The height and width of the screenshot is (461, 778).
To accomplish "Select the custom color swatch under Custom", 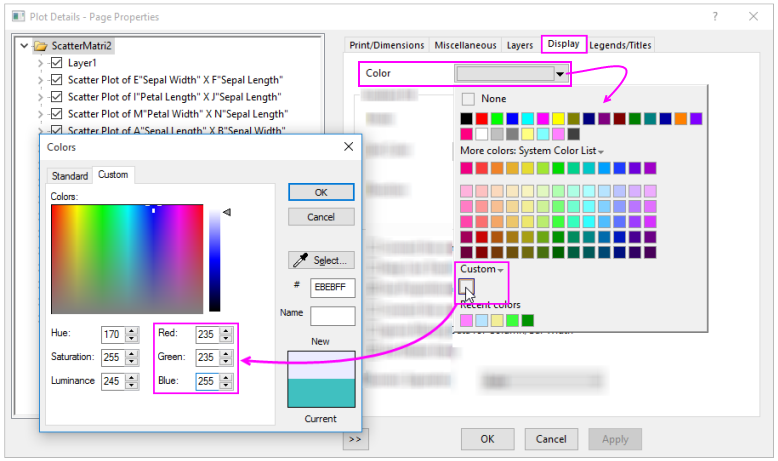I will coord(466,287).
